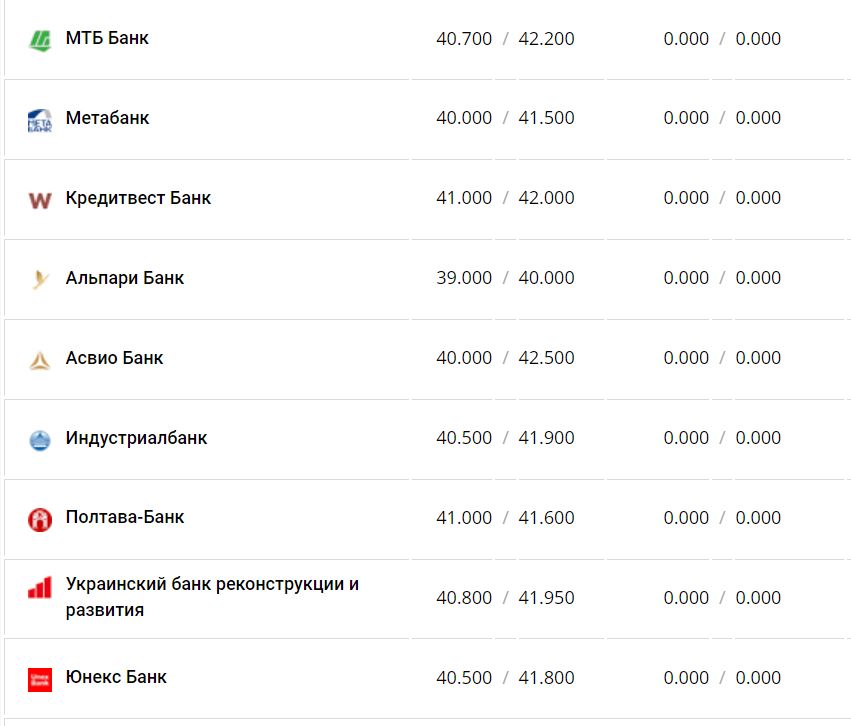The width and height of the screenshot is (851, 726).
Task: Click the 40.700 / 42.200 rate for МТБ
Action: point(505,39)
